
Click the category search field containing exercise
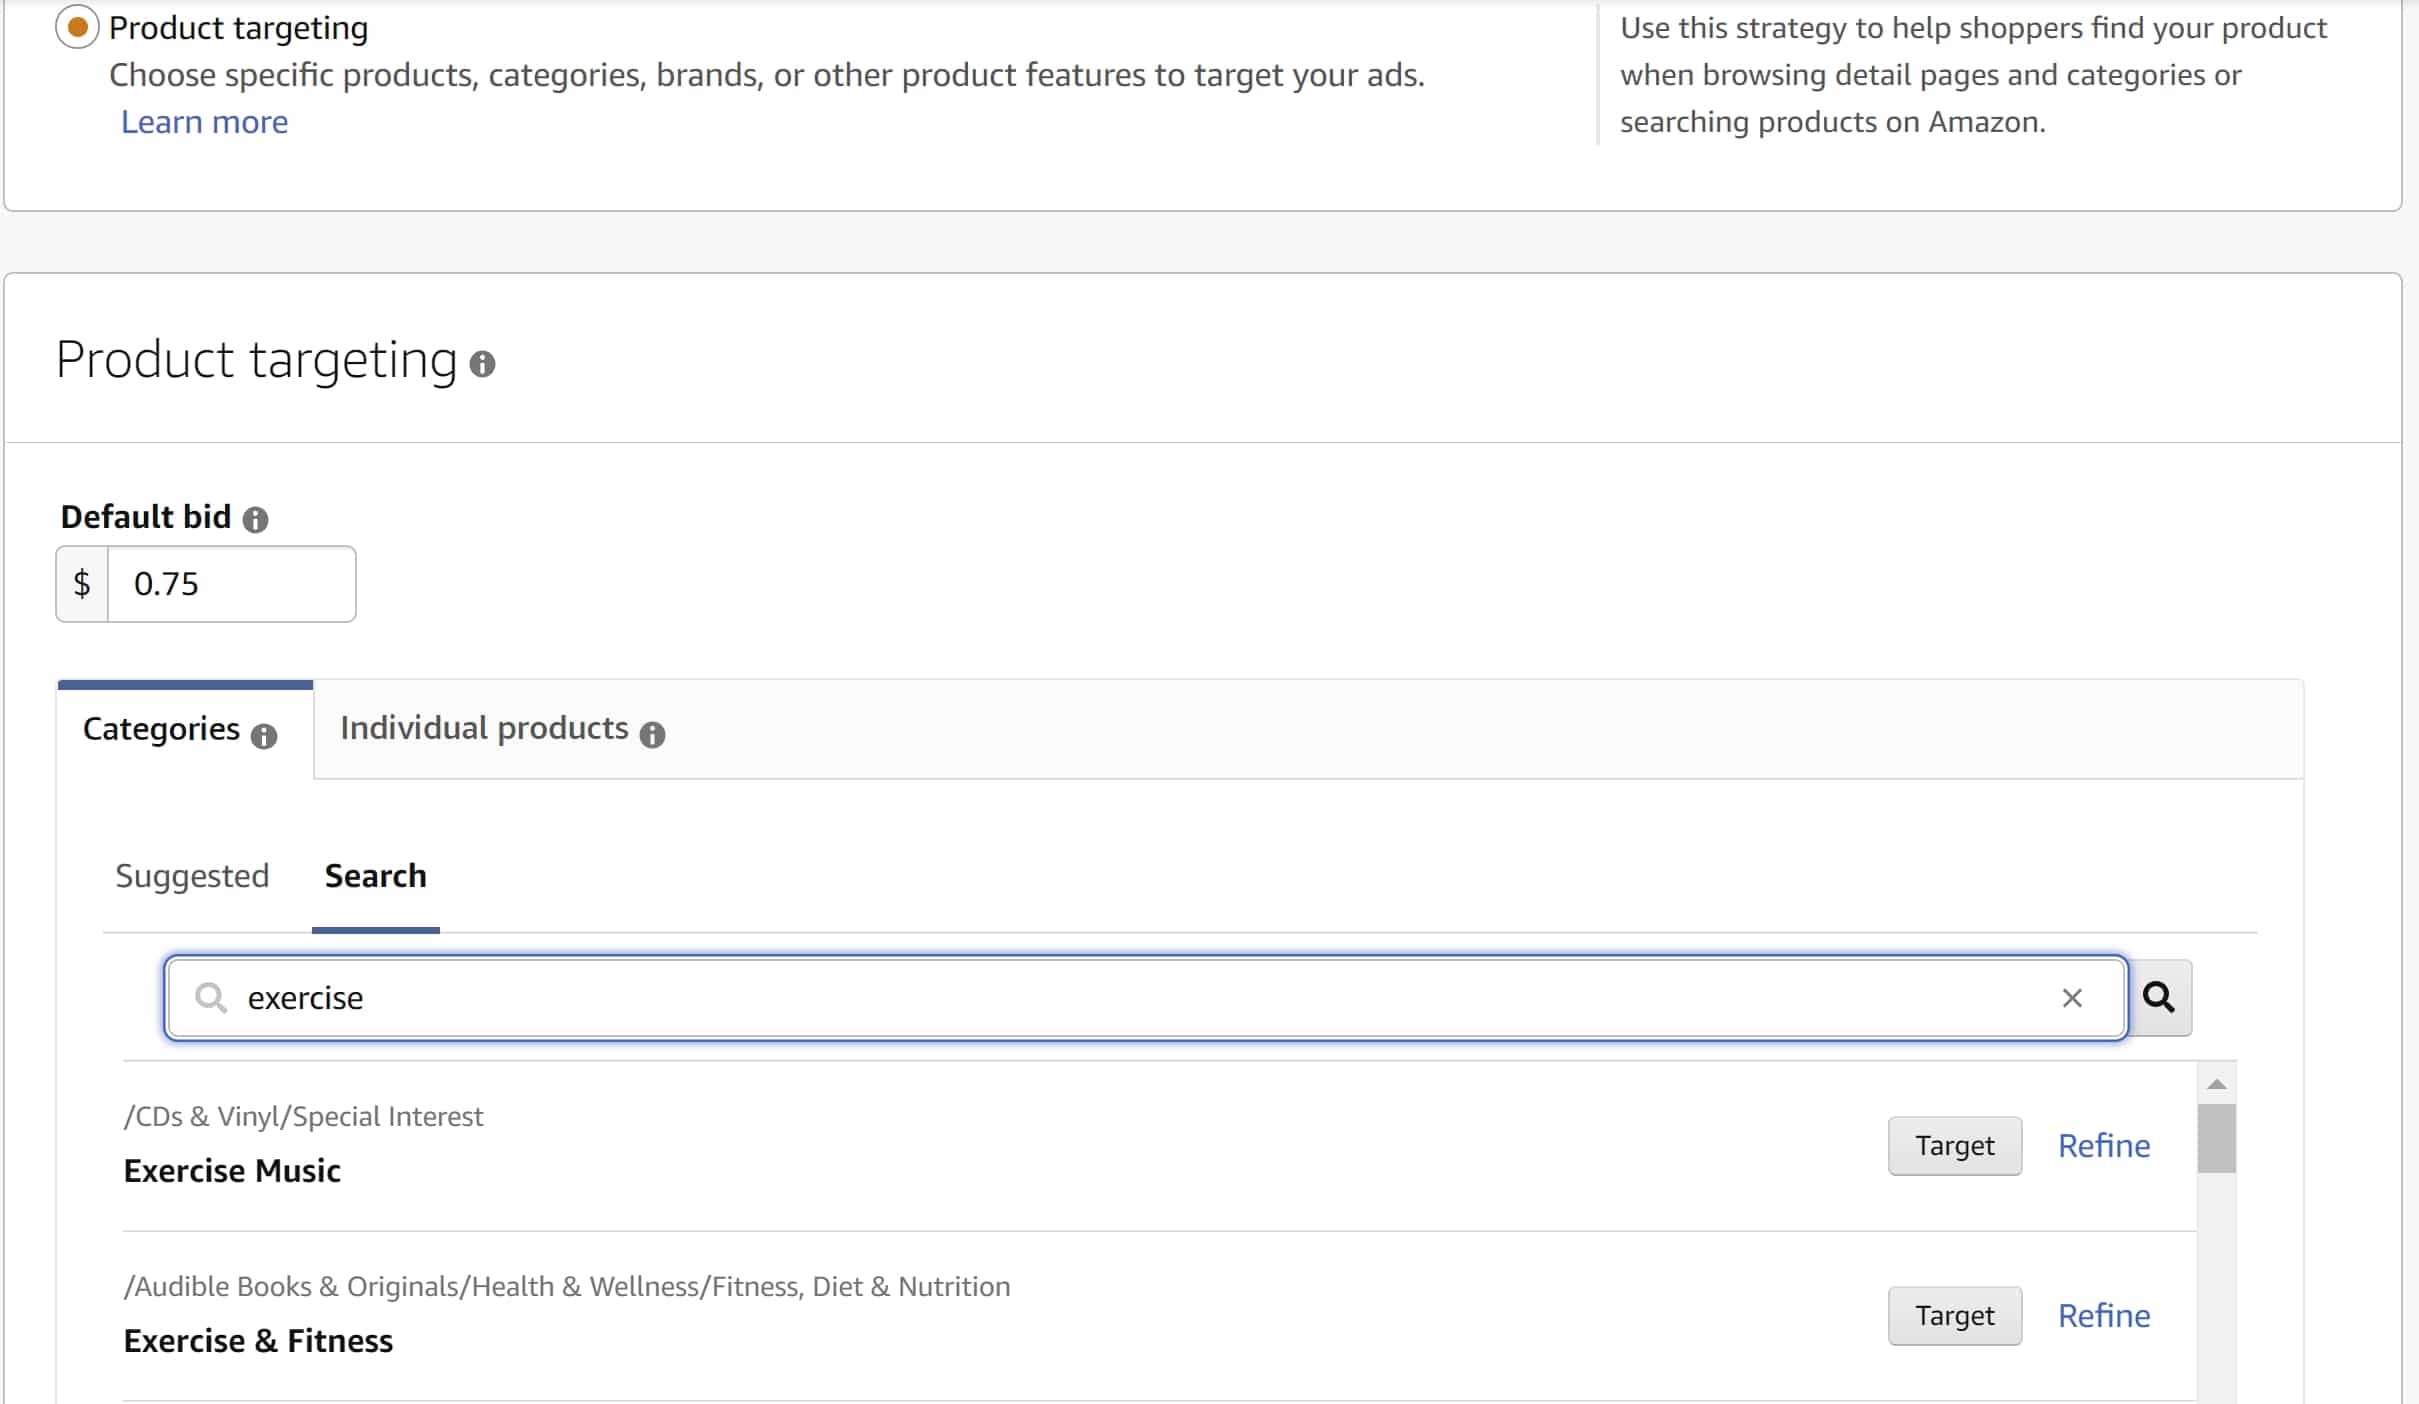coord(1145,998)
